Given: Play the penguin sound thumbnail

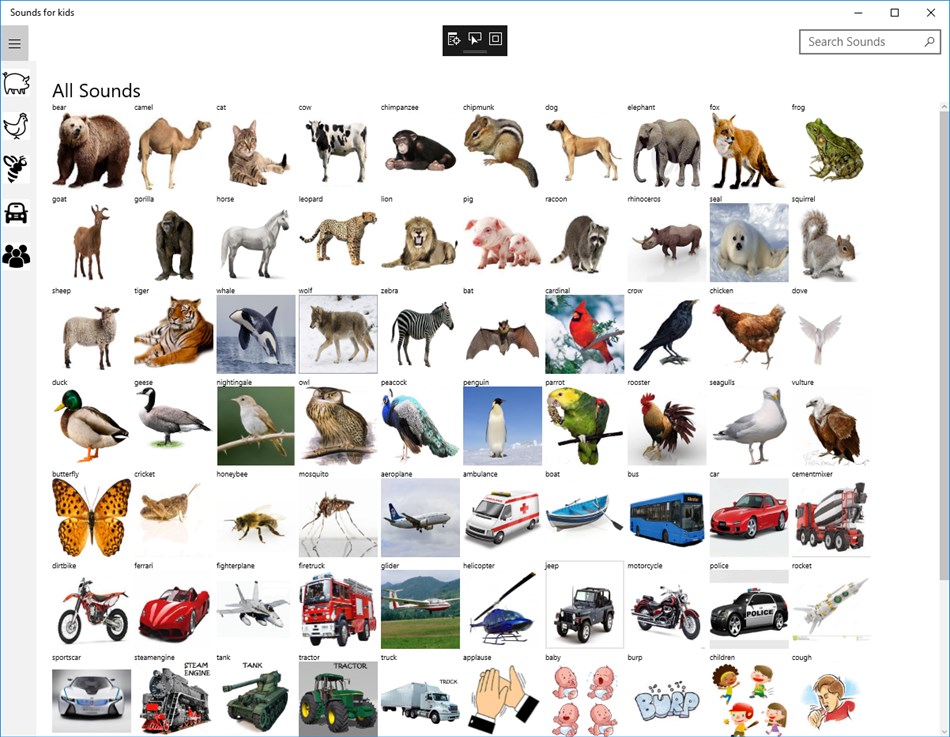Looking at the screenshot, I should click(502, 426).
